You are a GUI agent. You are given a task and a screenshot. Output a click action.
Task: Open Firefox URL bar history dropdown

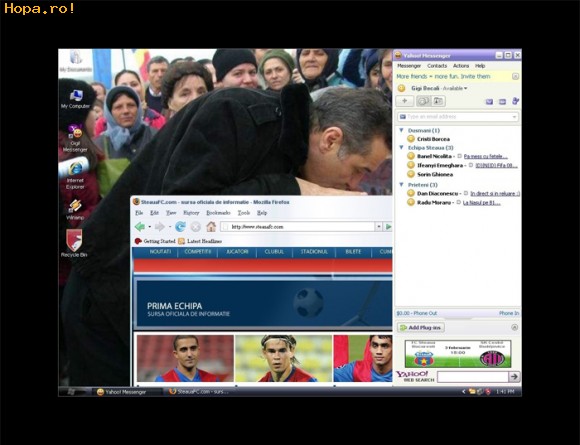378,226
